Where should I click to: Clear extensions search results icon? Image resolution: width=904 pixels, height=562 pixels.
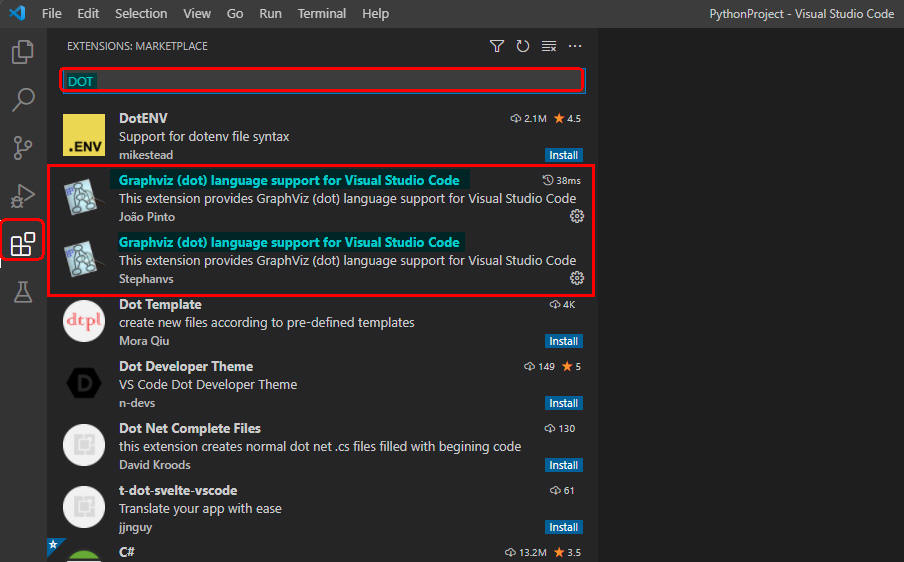click(x=549, y=46)
